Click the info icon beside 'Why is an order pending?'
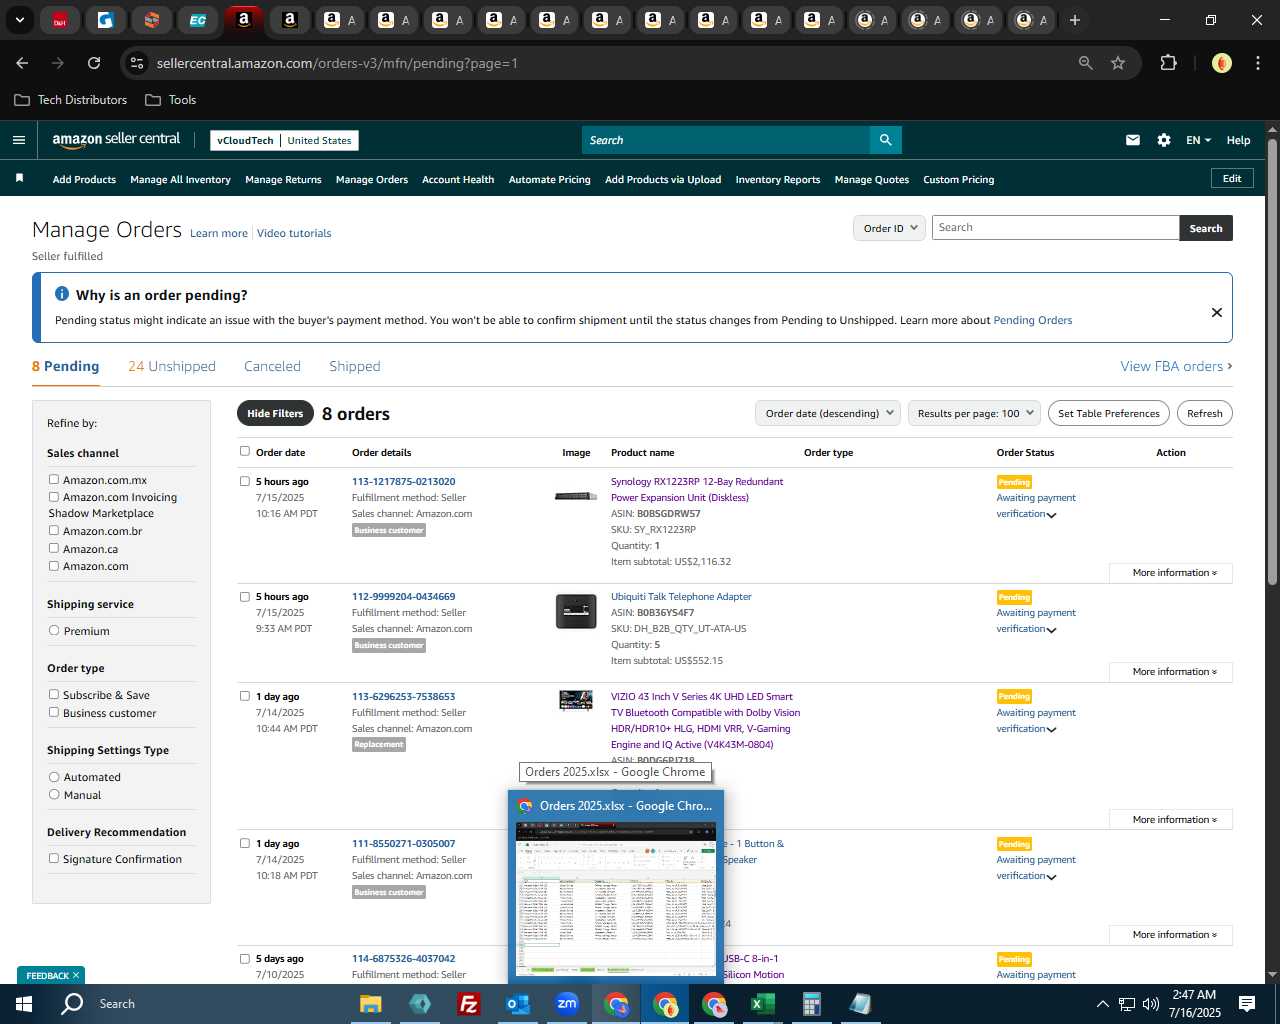Screen dimensions: 1280x1024 click(x=62, y=294)
